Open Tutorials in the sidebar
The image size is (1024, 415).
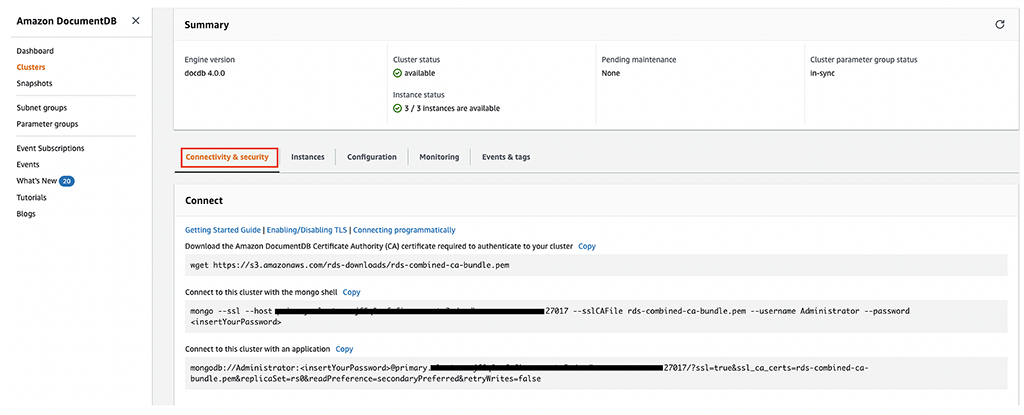pyautogui.click(x=31, y=197)
